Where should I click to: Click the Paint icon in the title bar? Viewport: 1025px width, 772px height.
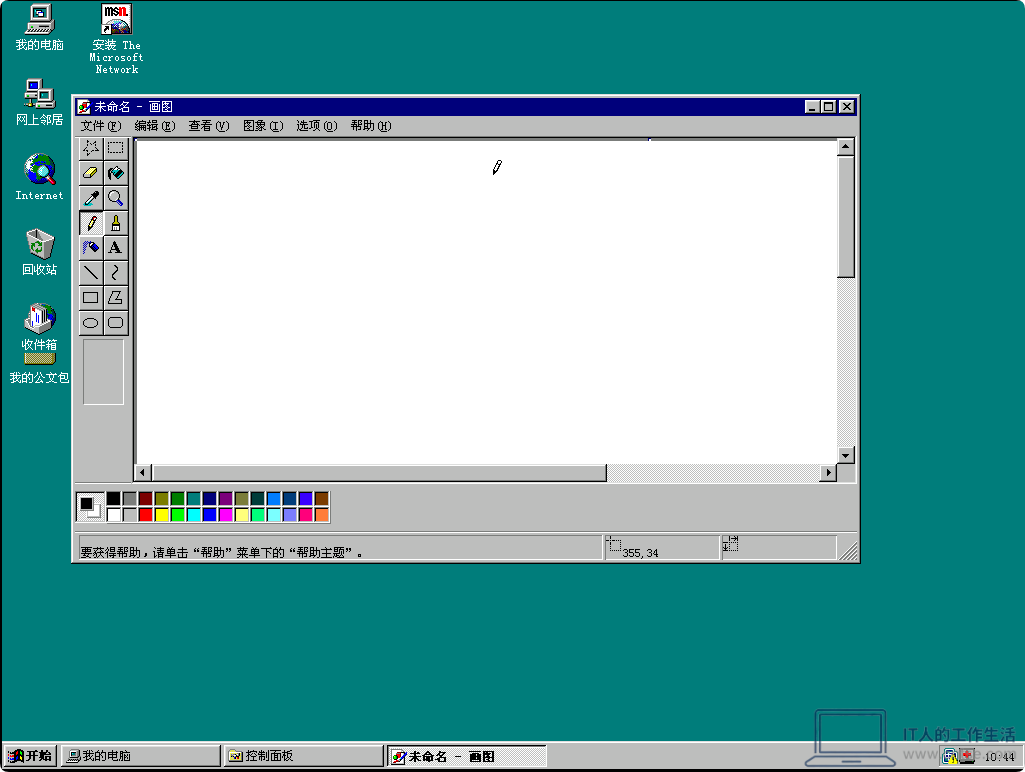[x=84, y=107]
